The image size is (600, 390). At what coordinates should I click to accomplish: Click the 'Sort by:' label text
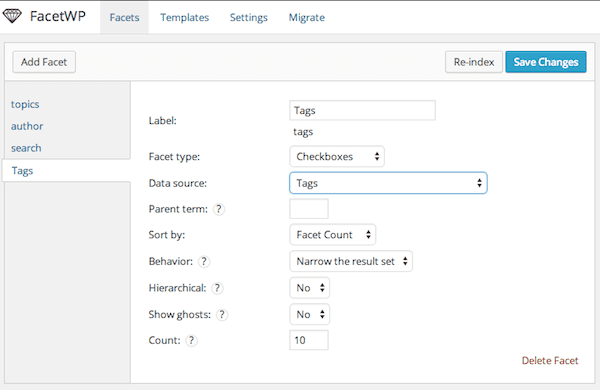166,235
